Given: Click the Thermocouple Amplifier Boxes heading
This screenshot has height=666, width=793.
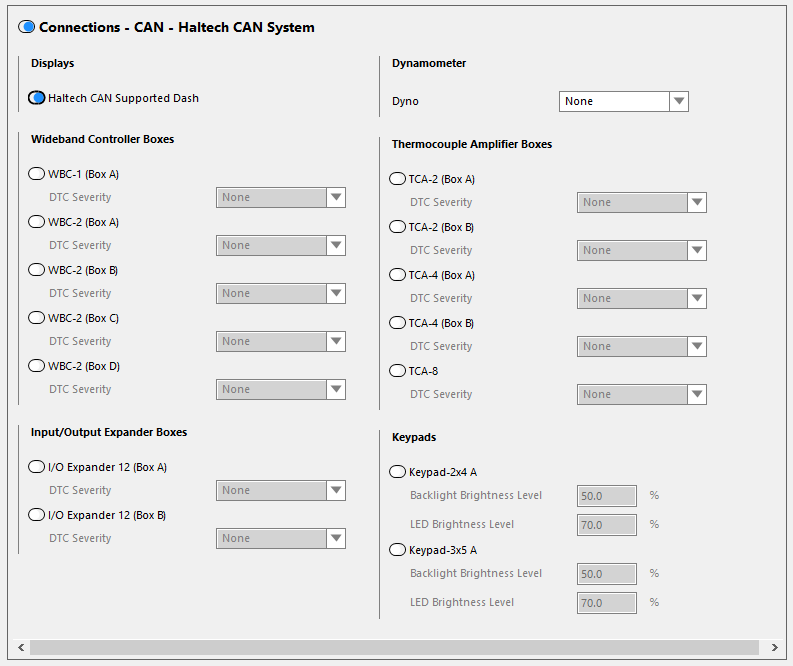Looking at the screenshot, I should tap(472, 144).
